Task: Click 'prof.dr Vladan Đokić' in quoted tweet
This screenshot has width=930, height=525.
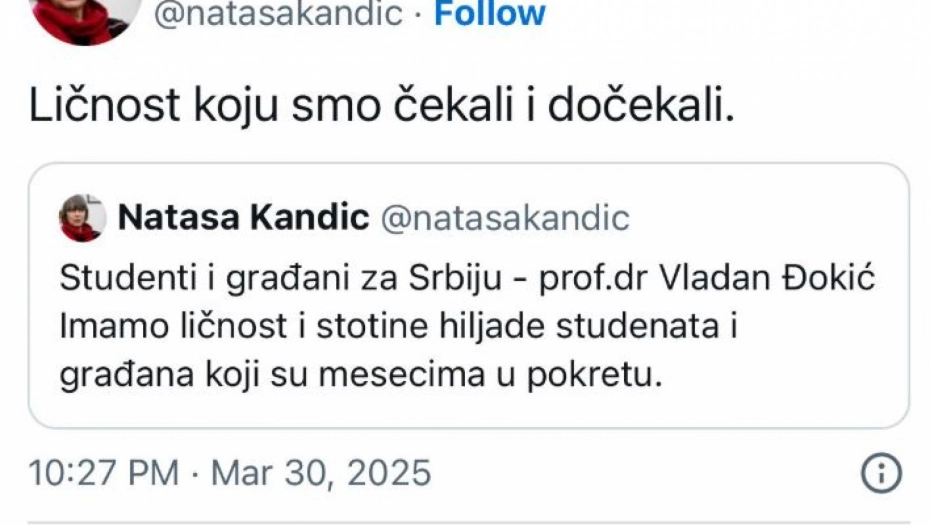Action: tap(707, 278)
